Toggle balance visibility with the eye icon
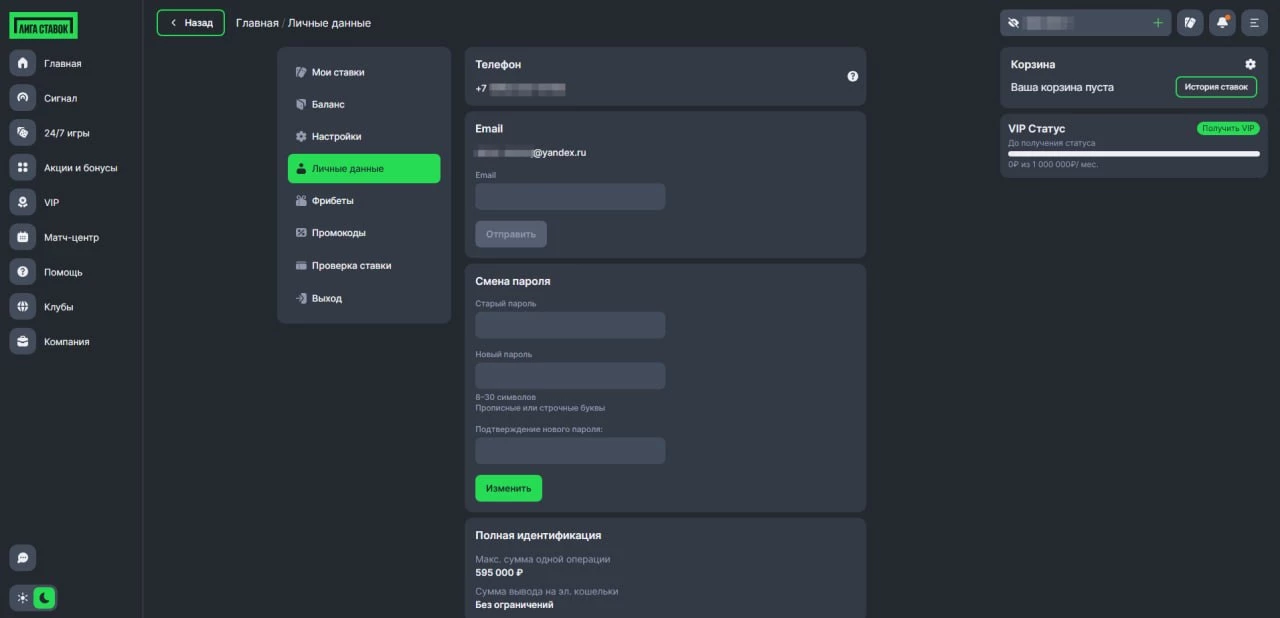This screenshot has height=618, width=1280. [x=1013, y=22]
